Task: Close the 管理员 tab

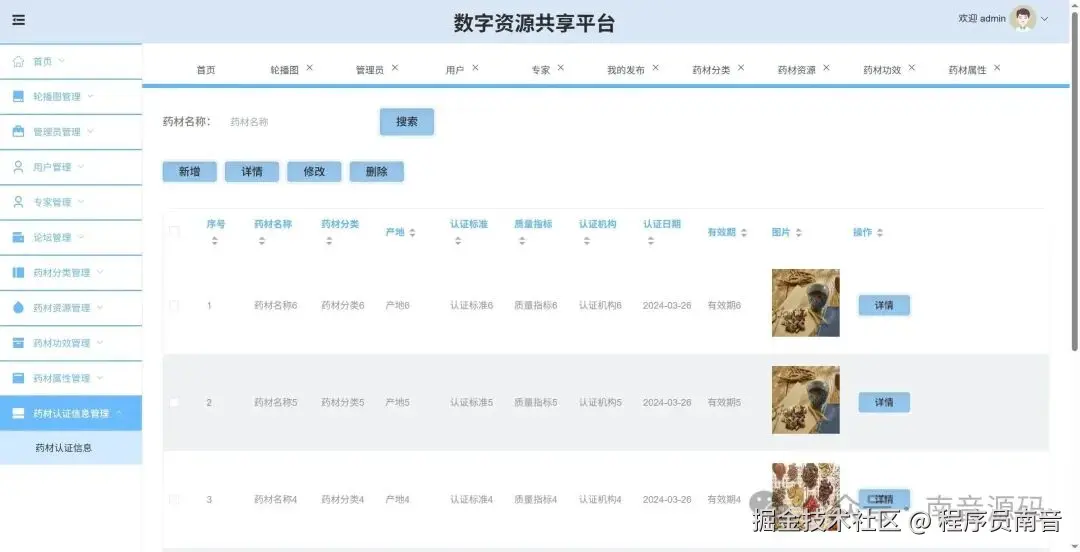Action: [x=395, y=68]
